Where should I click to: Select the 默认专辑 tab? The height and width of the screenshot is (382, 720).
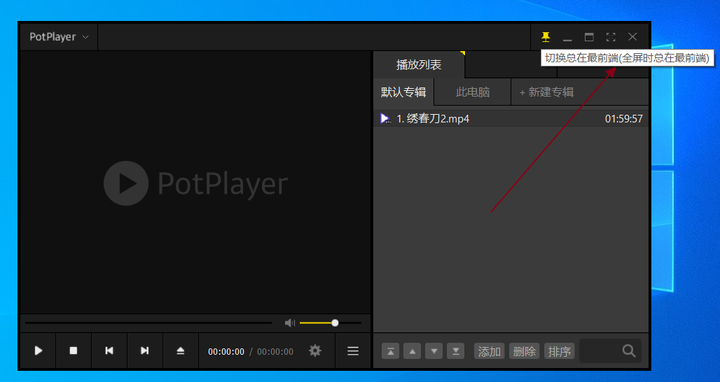[x=403, y=92]
